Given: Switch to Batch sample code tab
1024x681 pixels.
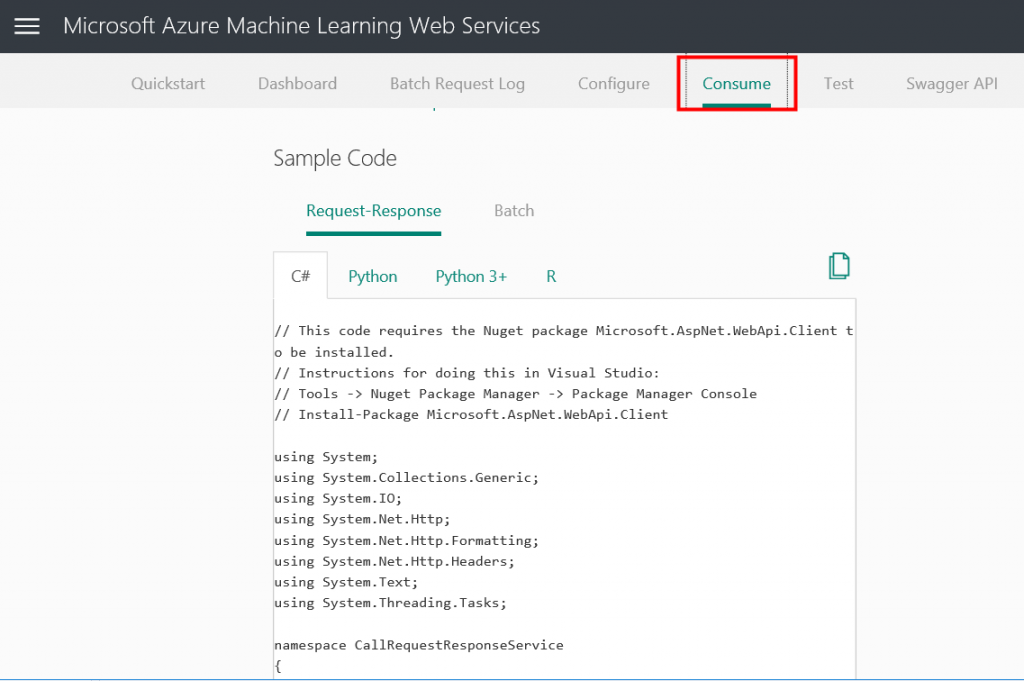Looking at the screenshot, I should click(514, 211).
